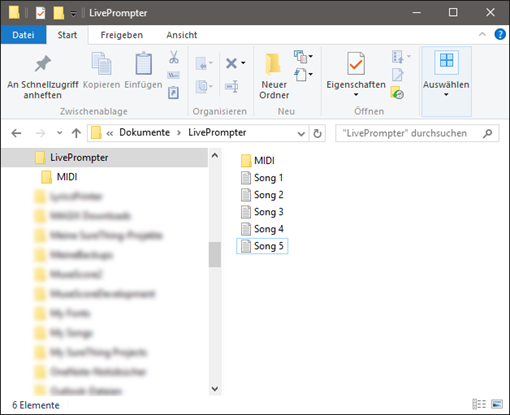The width and height of the screenshot is (510, 415).
Task: Click the search magnifier icon
Action: [488, 133]
